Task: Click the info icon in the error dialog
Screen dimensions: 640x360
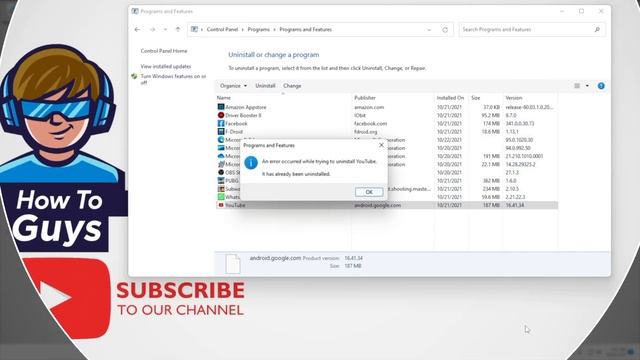Action: (x=251, y=162)
